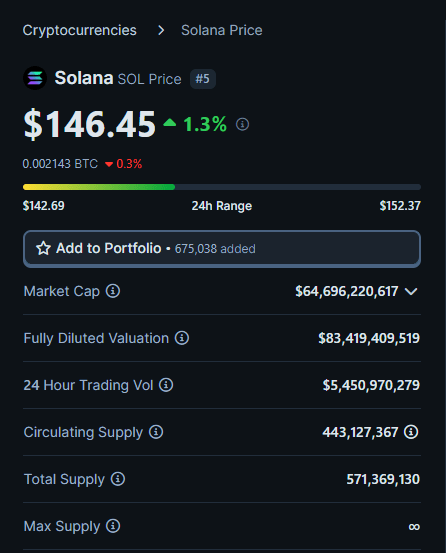The width and height of the screenshot is (446, 553).
Task: Click the breadcrumb chevron separator arrow
Action: point(161,30)
